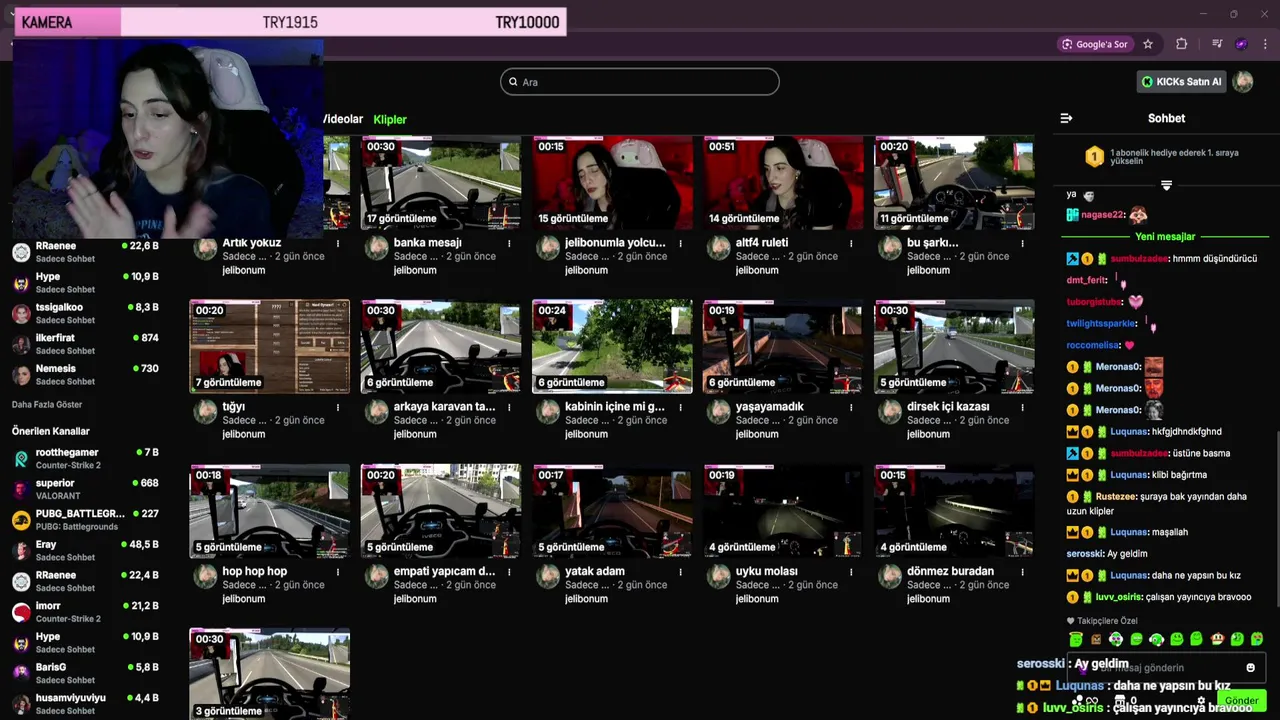Click the chat panel vertical scrollbar
The height and width of the screenshot is (720, 1280).
[1276, 520]
